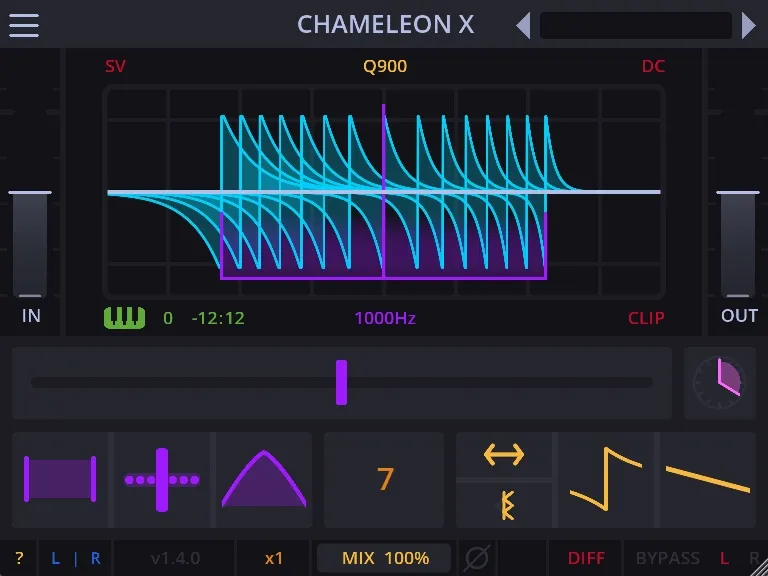
Task: Click the IN level fader
Action: coord(30,244)
